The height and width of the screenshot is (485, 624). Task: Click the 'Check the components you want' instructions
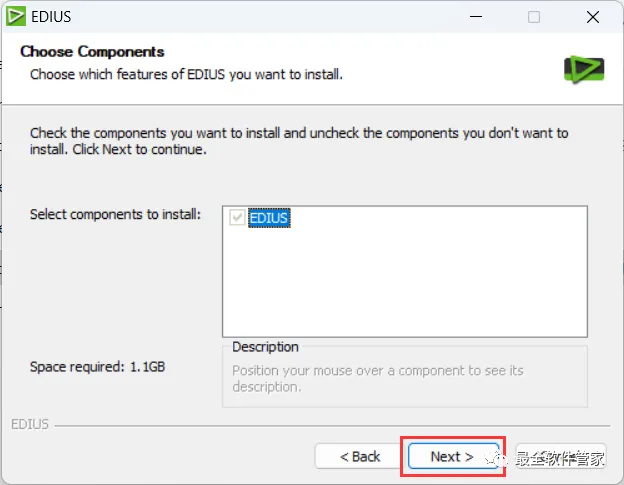299,141
